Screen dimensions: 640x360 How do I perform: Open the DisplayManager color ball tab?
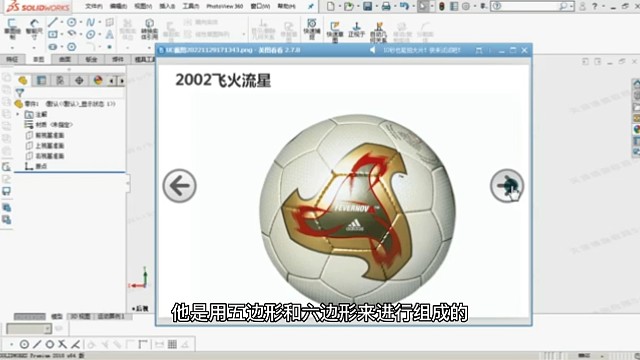(98, 80)
